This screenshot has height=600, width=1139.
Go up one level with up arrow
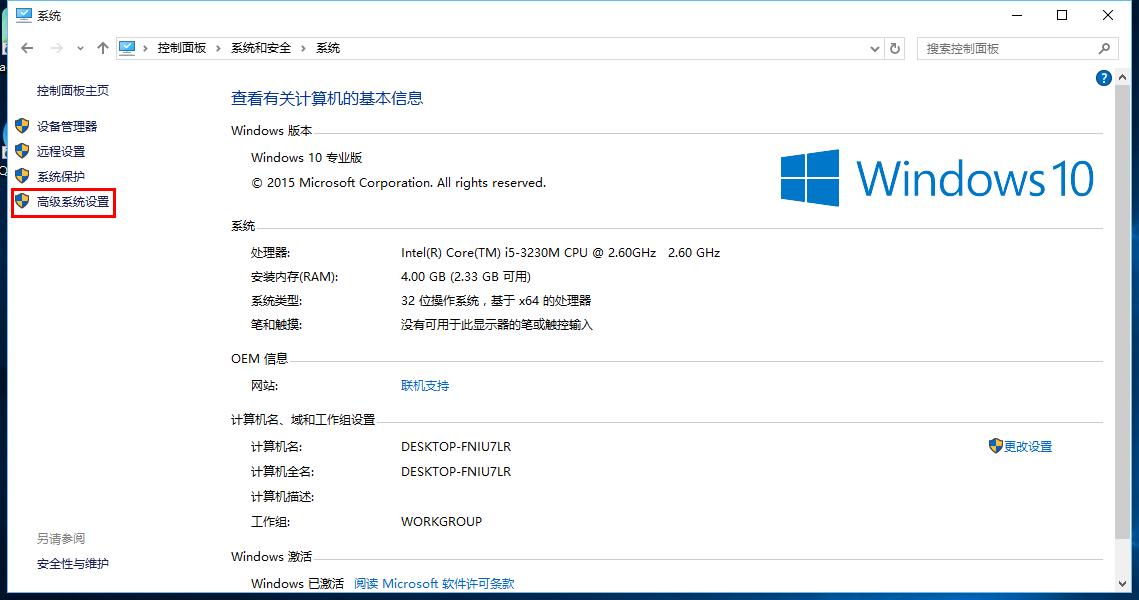(x=102, y=48)
